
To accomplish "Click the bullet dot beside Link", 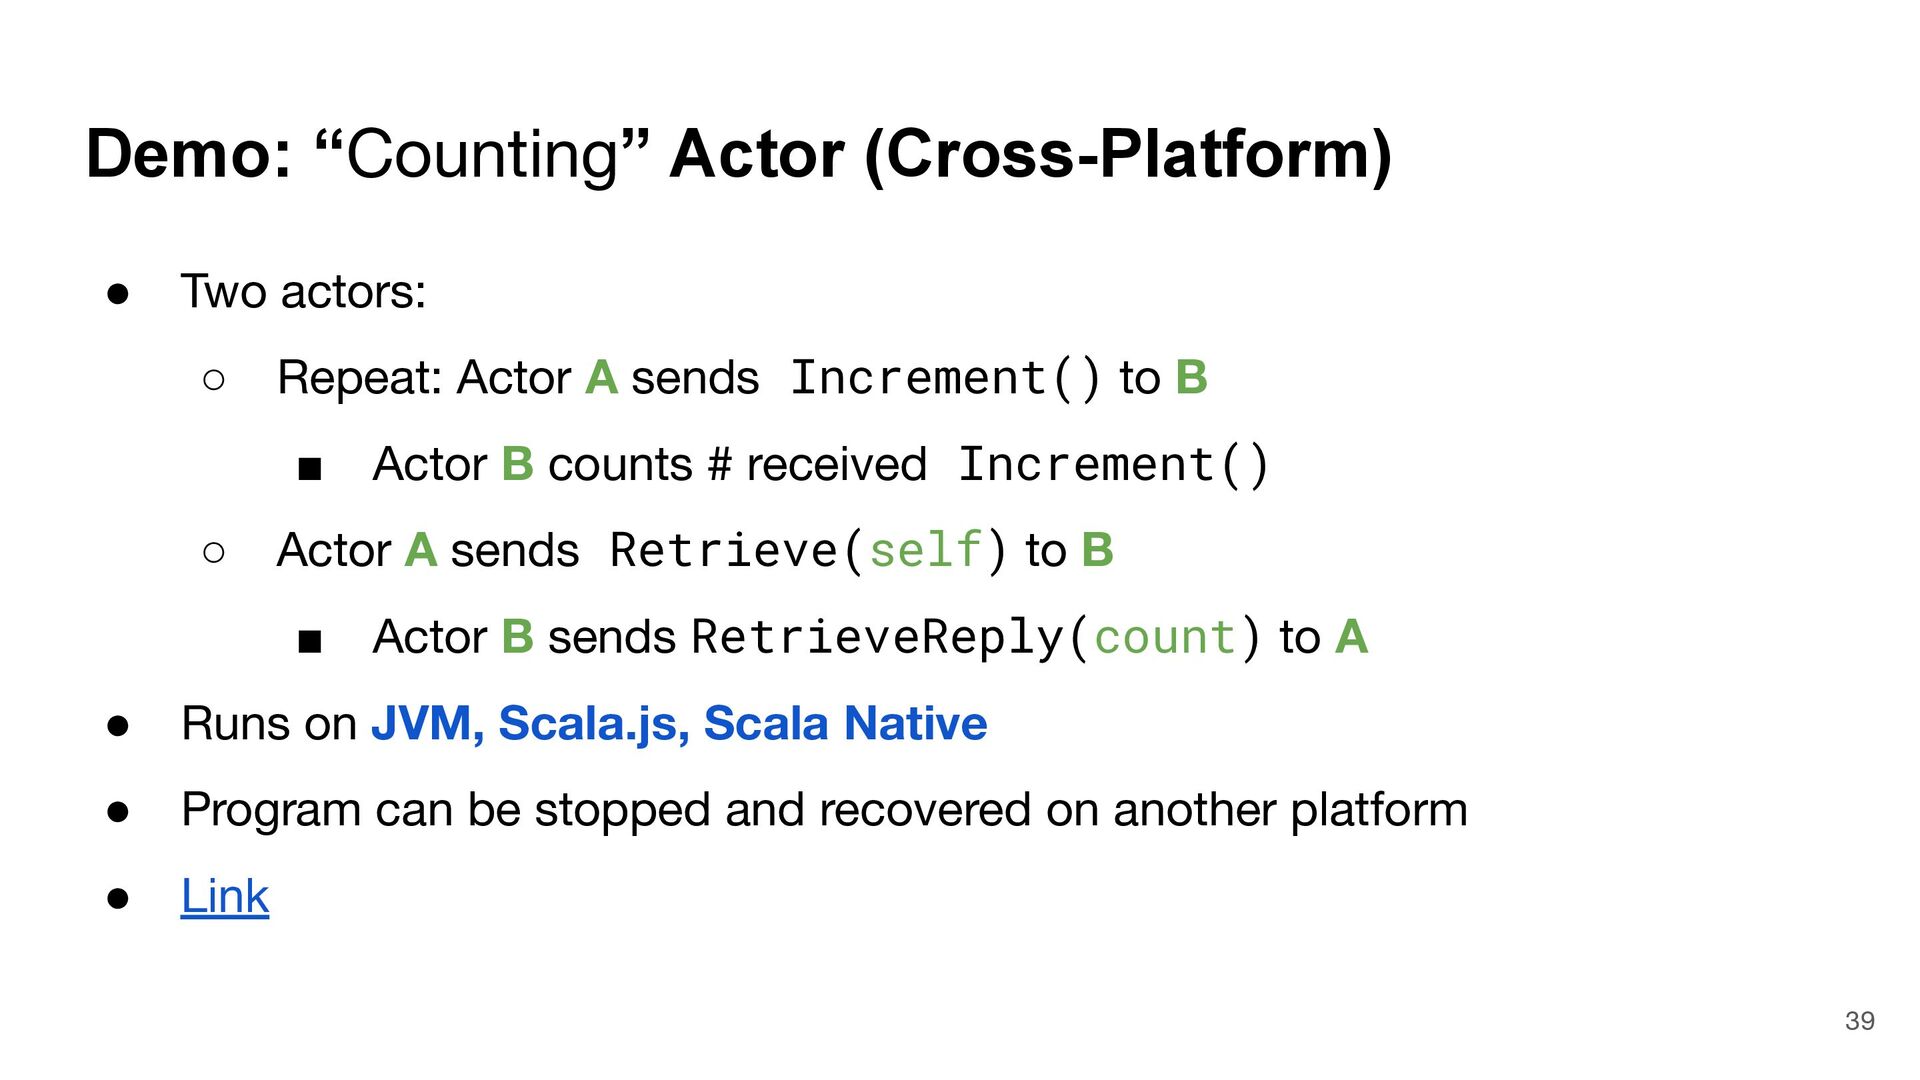I will pyautogui.click(x=118, y=898).
